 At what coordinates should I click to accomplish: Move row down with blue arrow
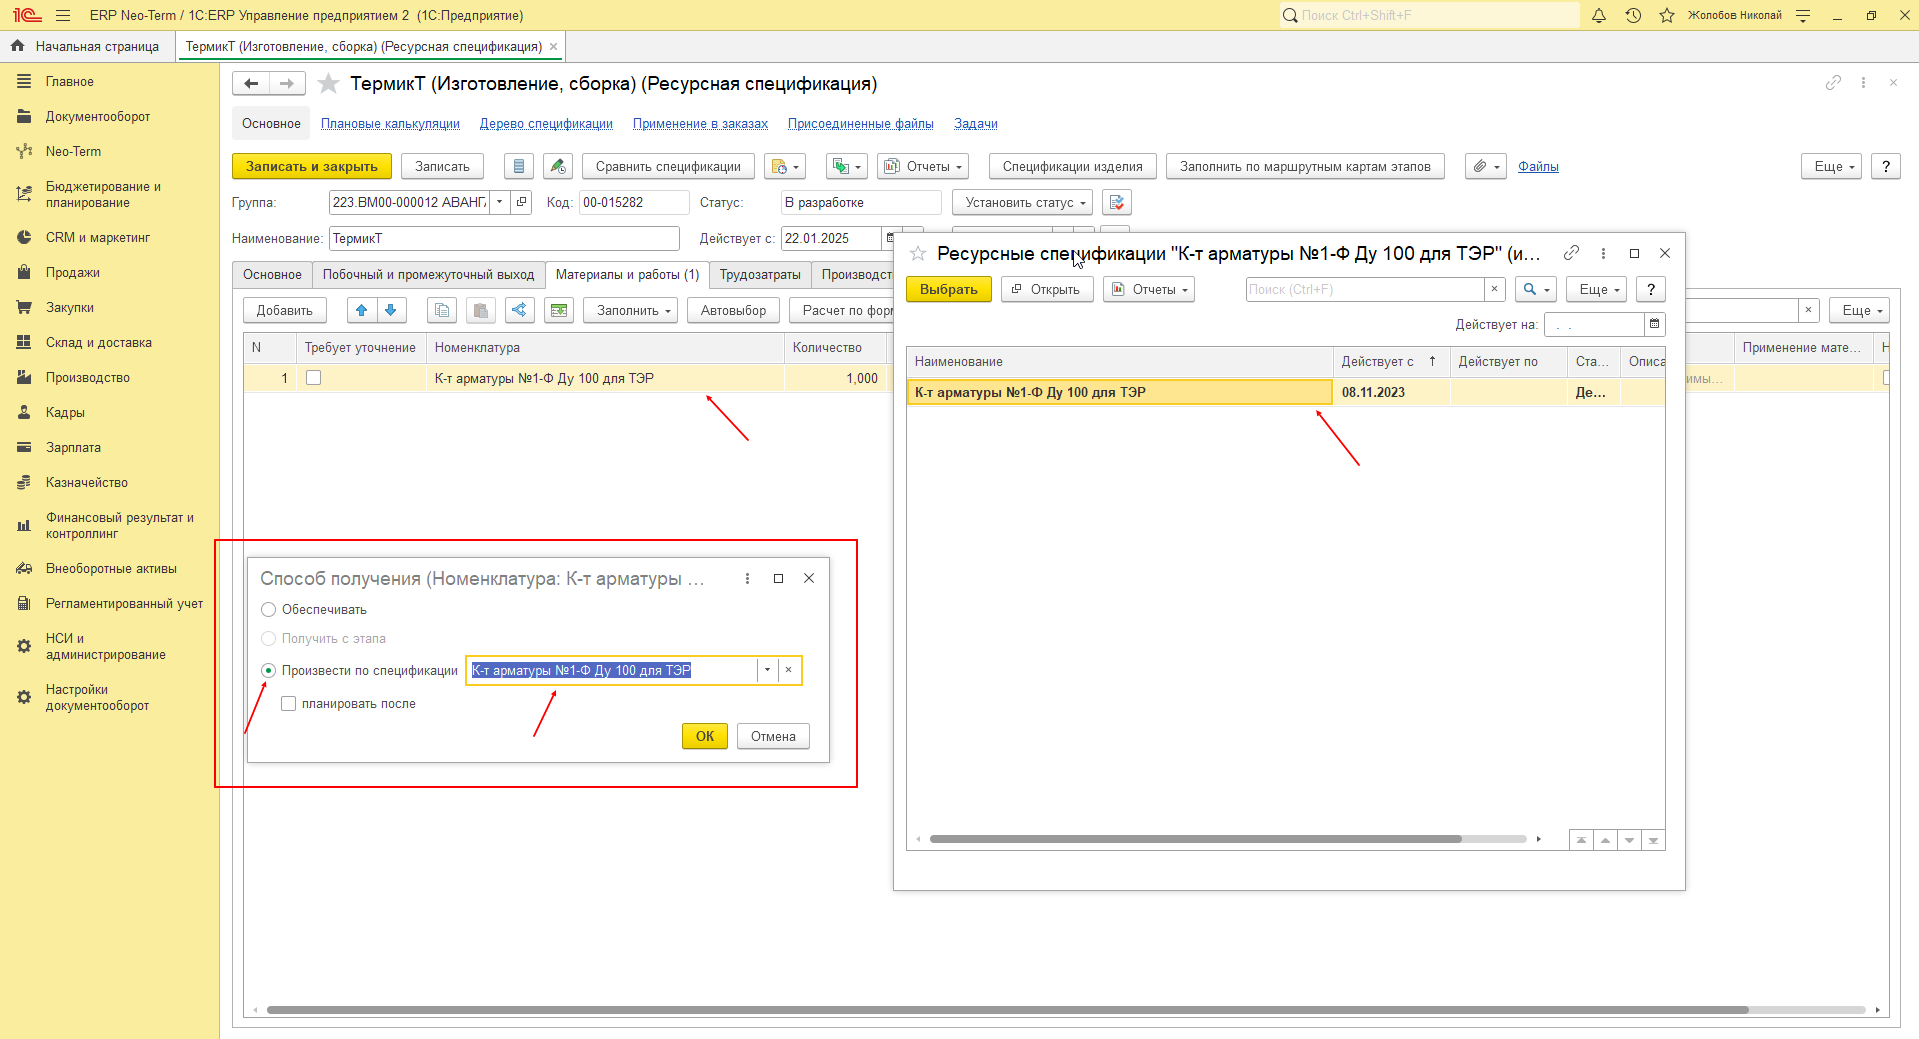[x=391, y=310]
